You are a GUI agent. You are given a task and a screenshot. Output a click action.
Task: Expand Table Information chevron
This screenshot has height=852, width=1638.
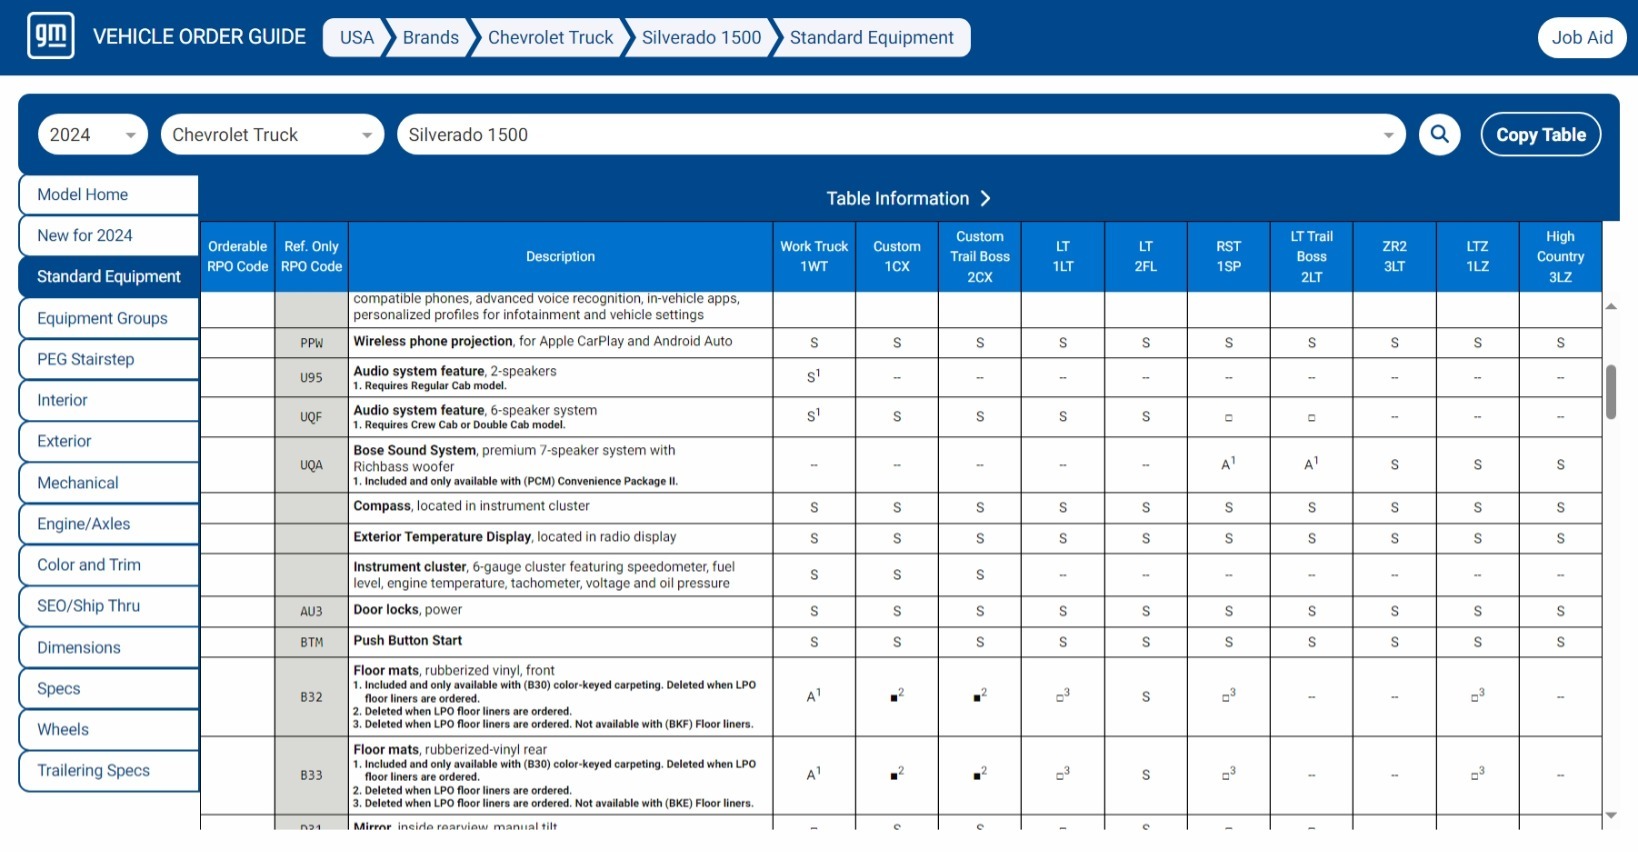click(985, 198)
